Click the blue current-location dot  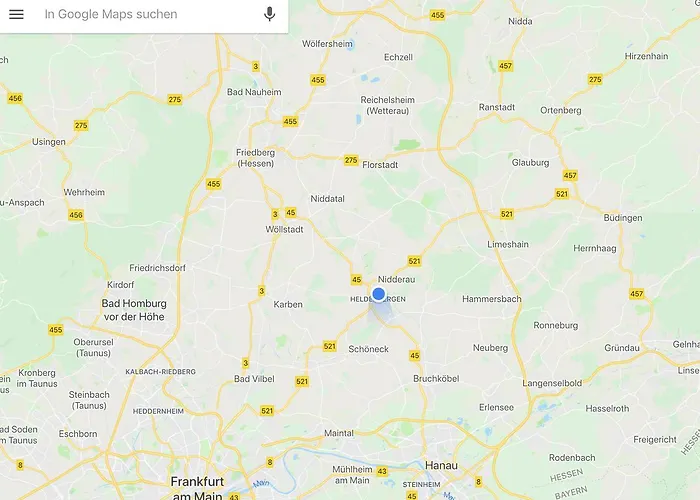coord(379,294)
